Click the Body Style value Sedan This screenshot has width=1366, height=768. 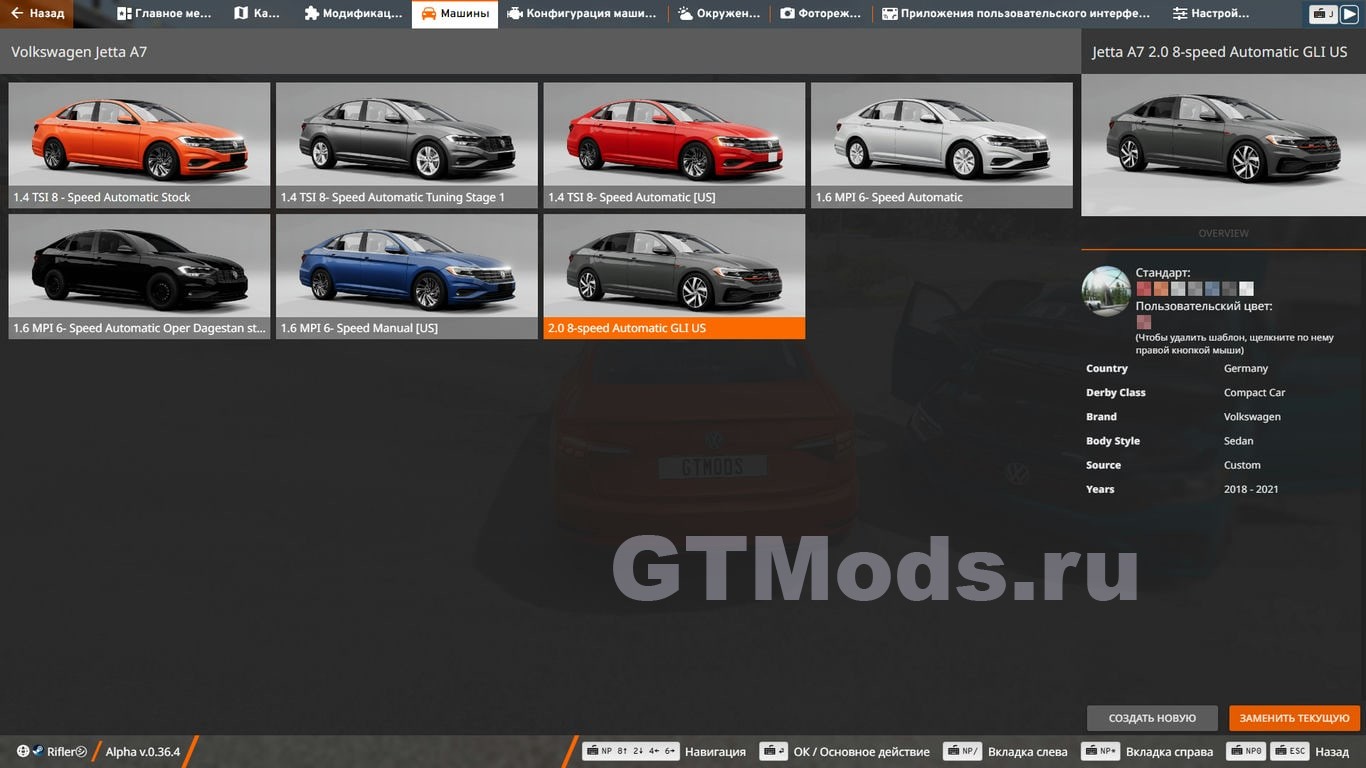[x=1239, y=441]
